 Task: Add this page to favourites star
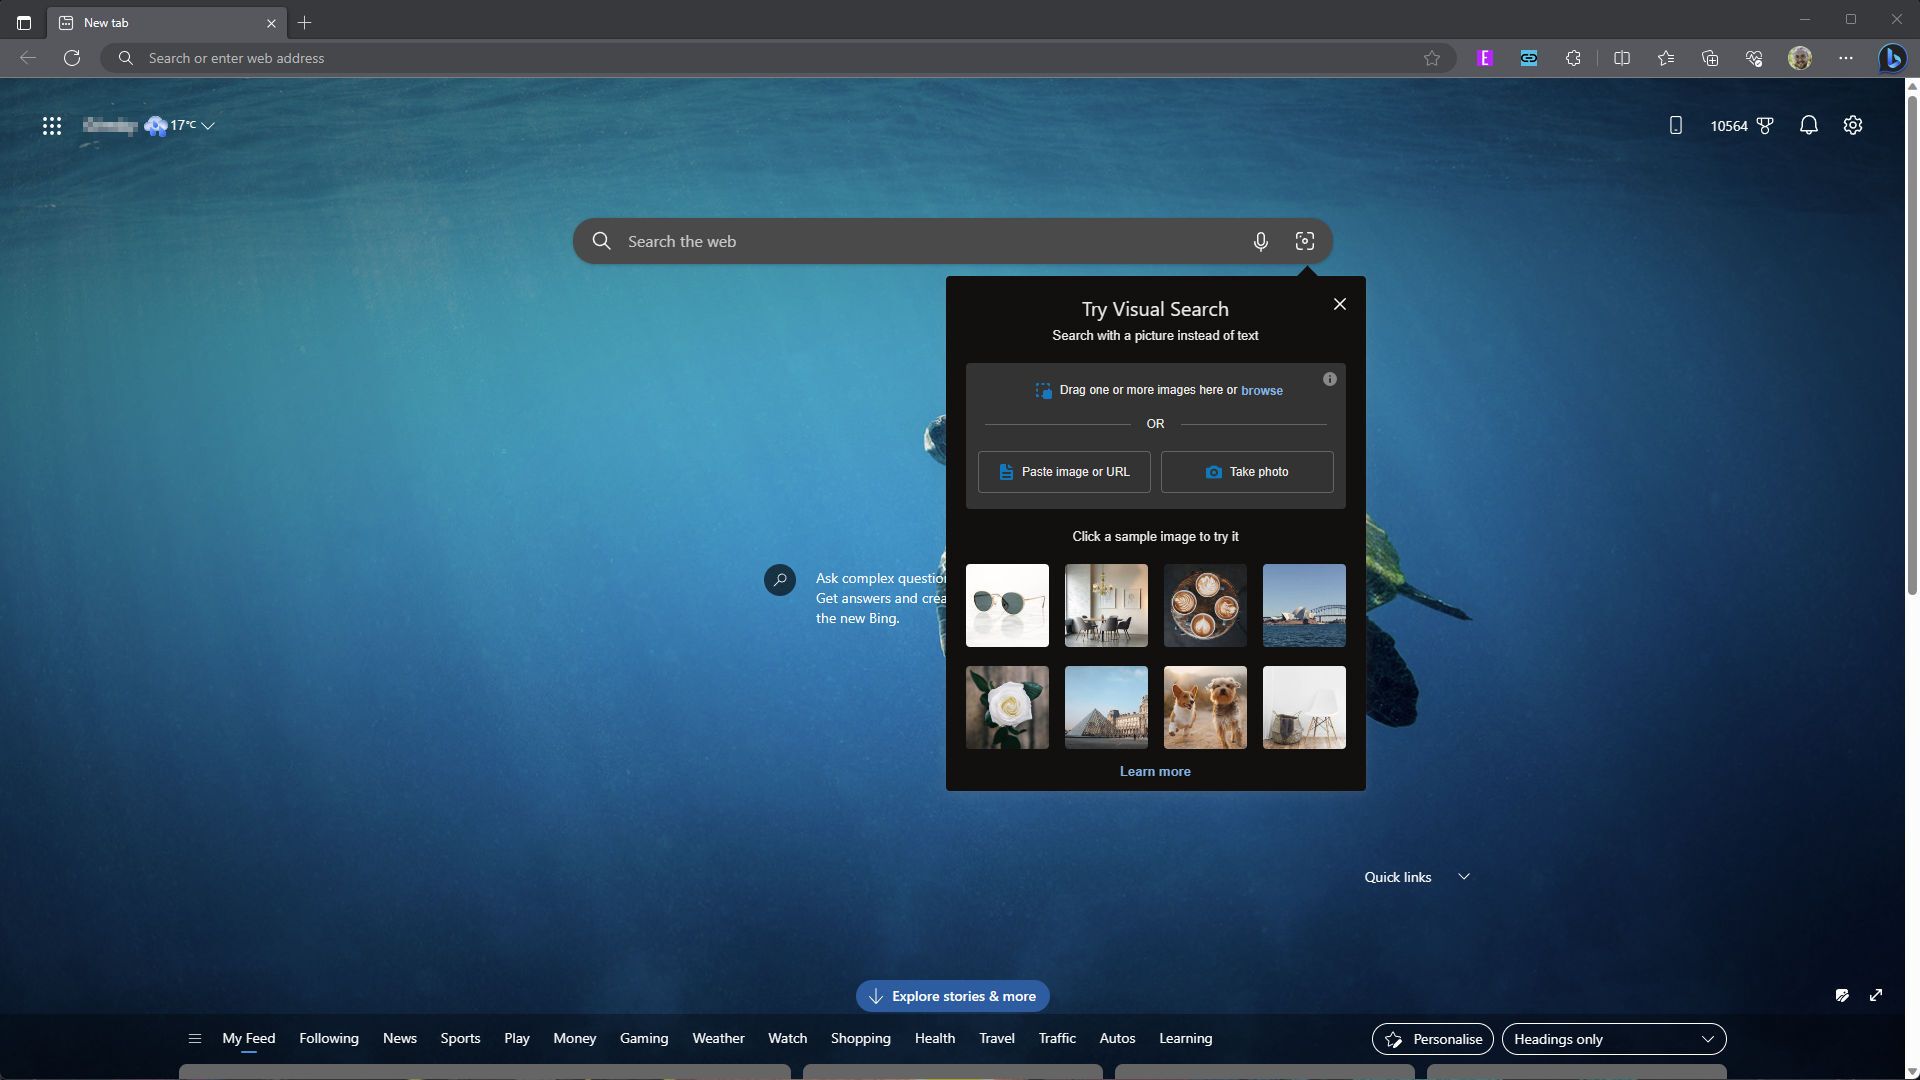coord(1432,58)
